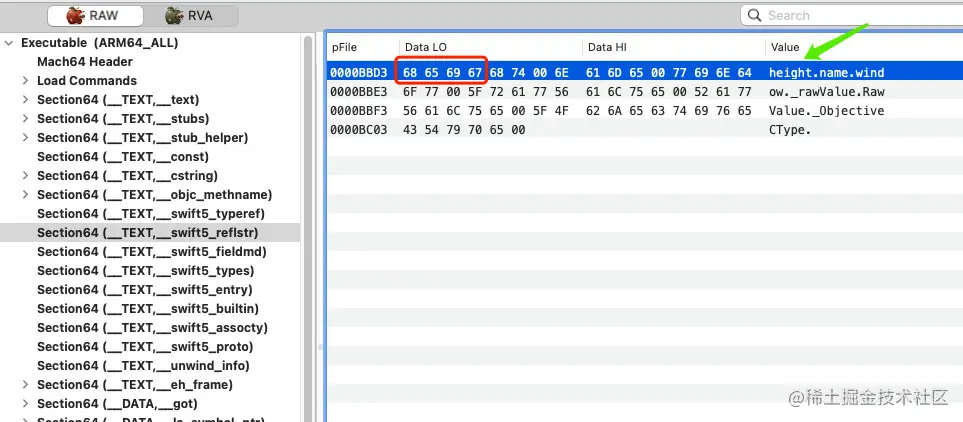This screenshot has width=963, height=422.
Task: Open Section64 (__DATA,__got)
Action: point(117,404)
